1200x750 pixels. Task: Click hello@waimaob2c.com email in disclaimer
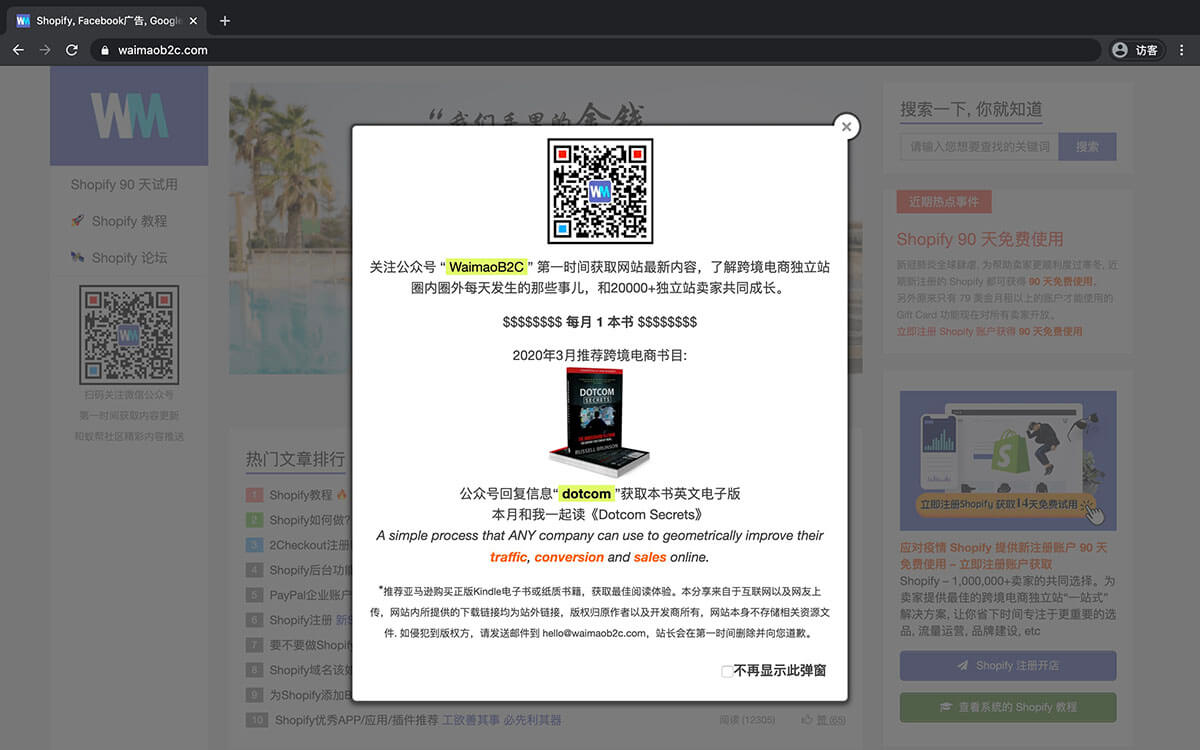(x=595, y=632)
